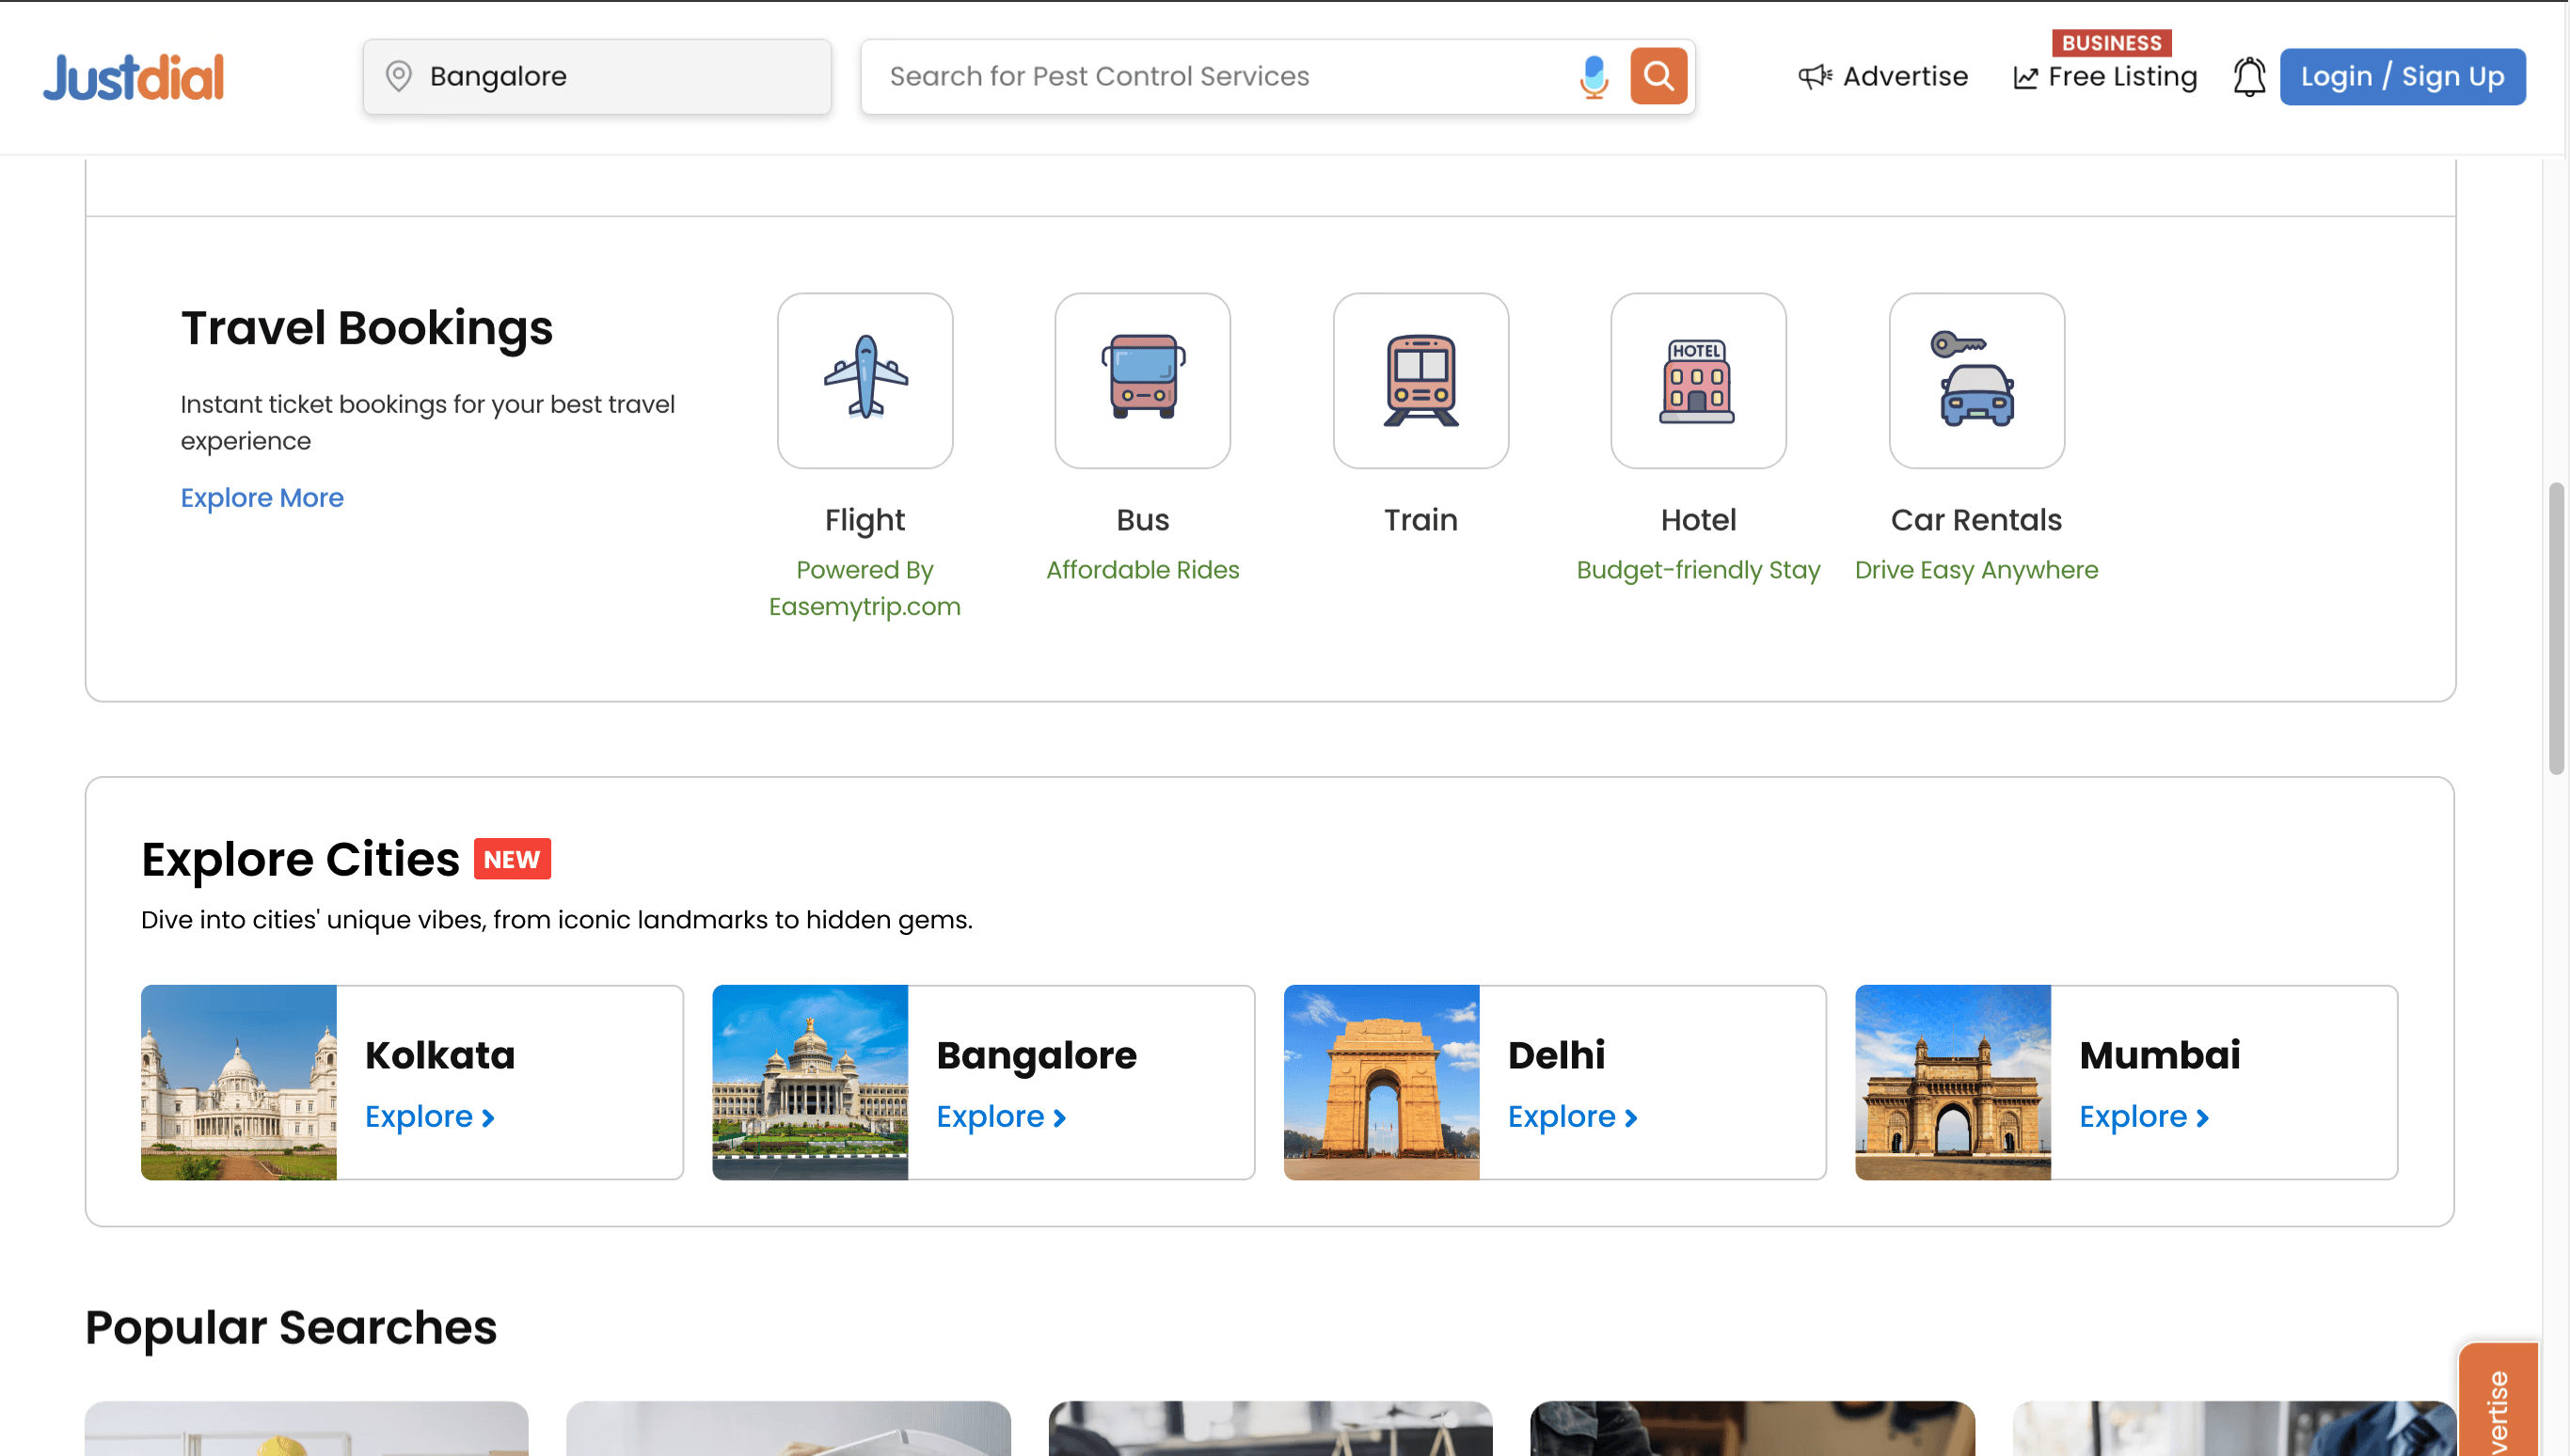2570x1456 pixels.
Task: Open the Bangalore location selector
Action: point(597,76)
